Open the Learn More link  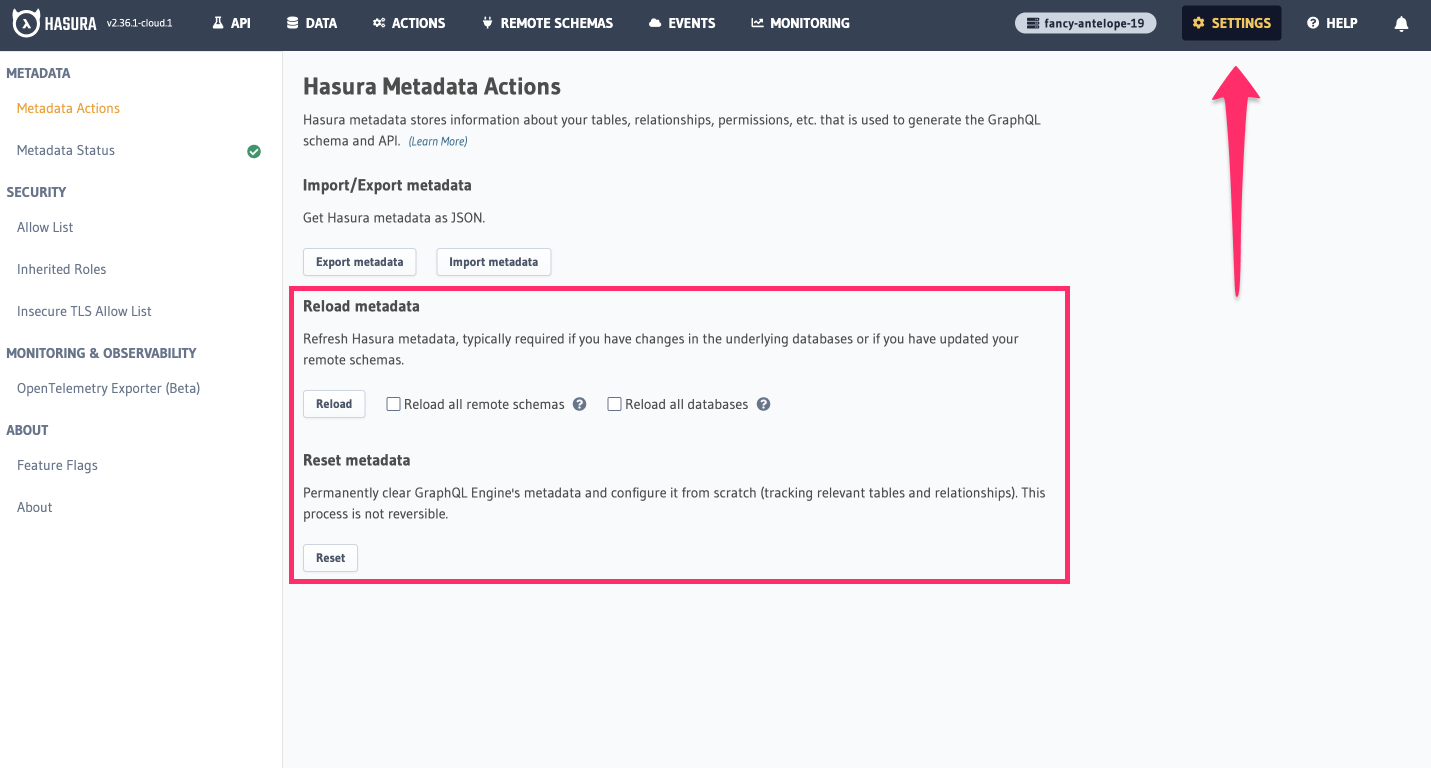[x=437, y=141]
